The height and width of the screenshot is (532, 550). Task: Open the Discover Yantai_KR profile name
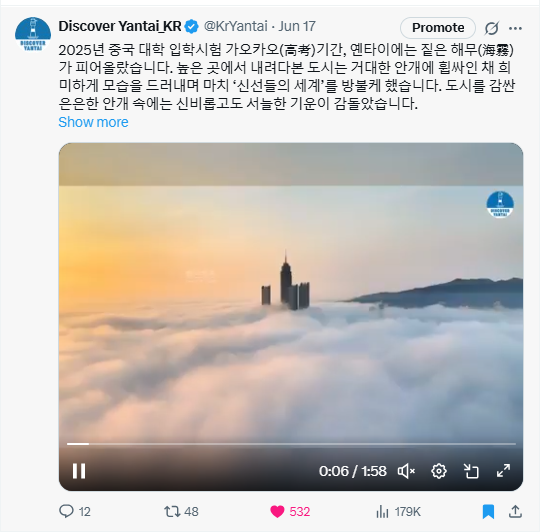pos(120,26)
